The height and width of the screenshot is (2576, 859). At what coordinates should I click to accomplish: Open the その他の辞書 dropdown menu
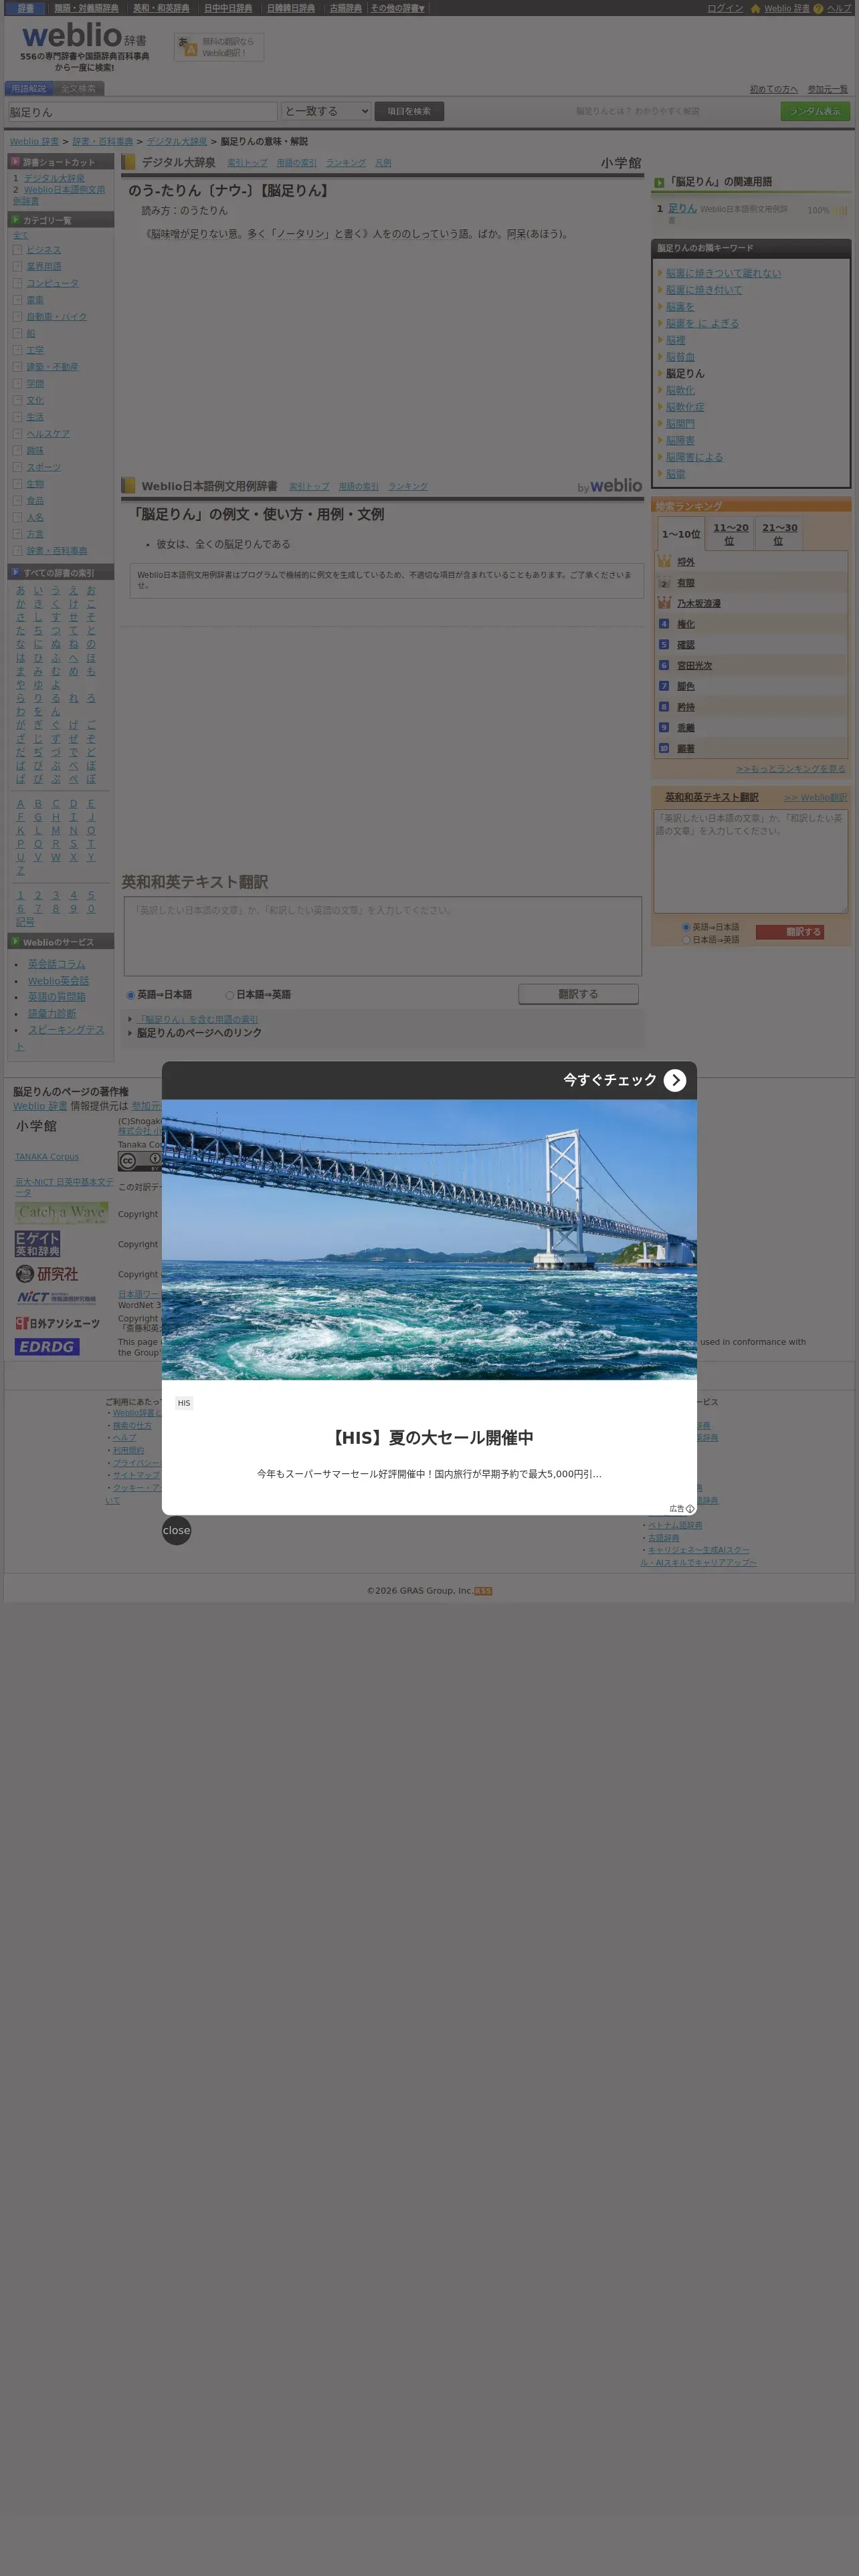397,8
